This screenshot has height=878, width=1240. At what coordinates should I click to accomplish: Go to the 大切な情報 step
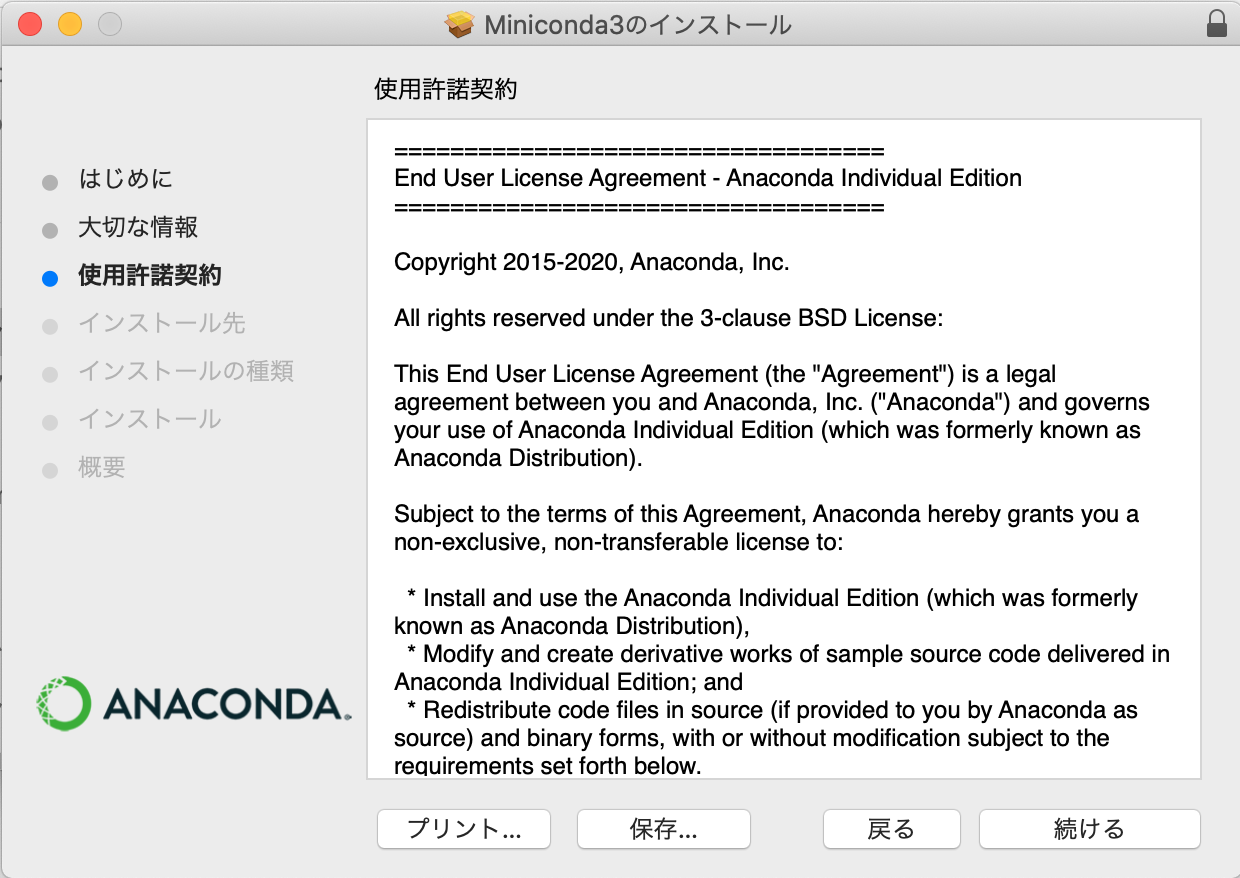click(138, 227)
